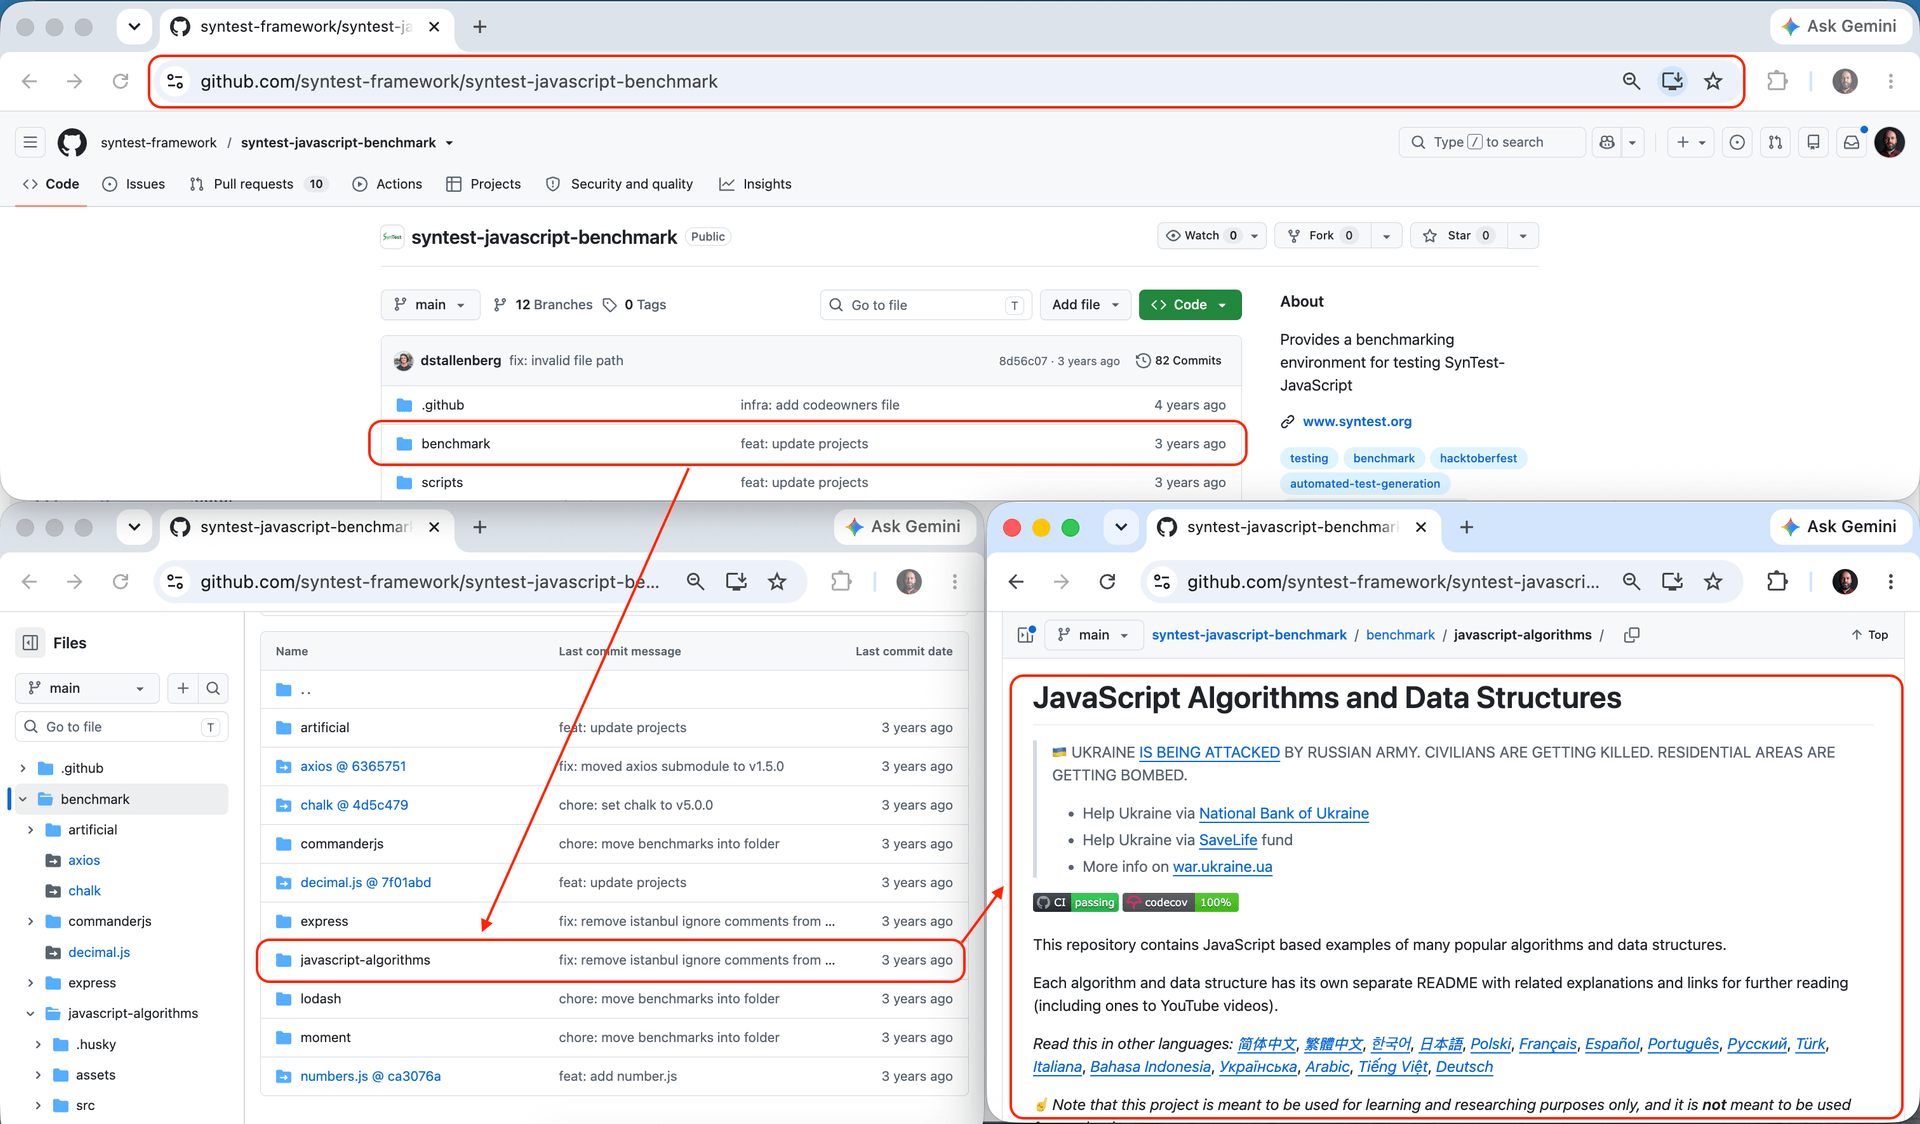Jump to Top in the README window
The height and width of the screenshot is (1124, 1920).
click(1870, 635)
